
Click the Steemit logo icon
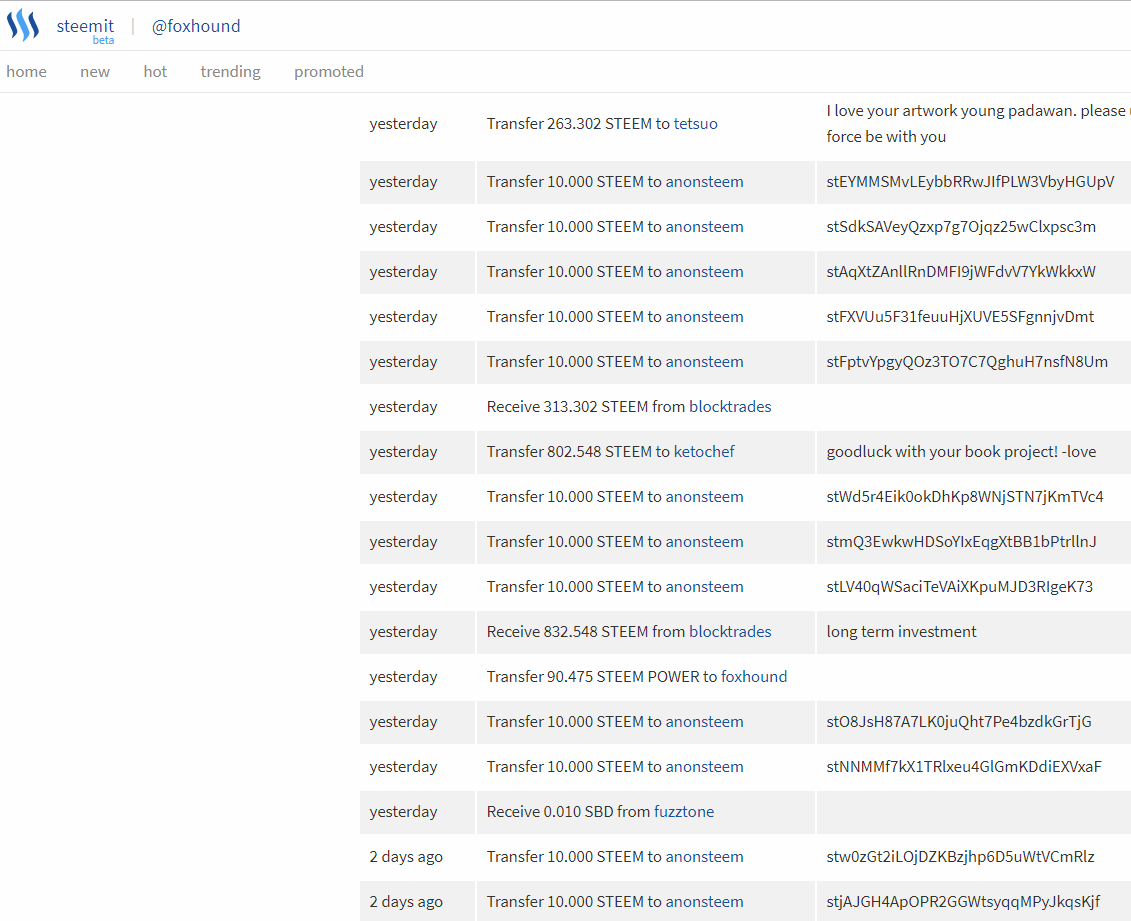[x=23, y=25]
